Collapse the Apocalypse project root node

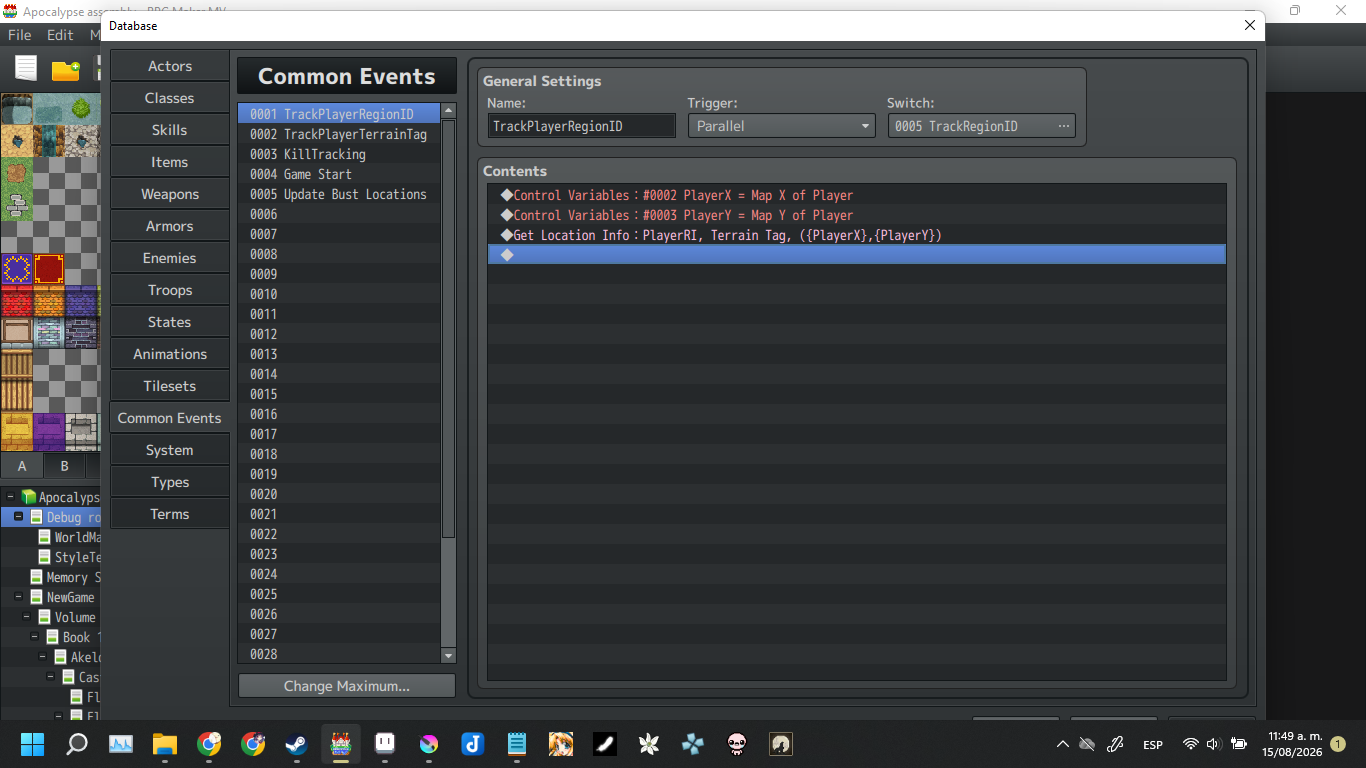pos(11,497)
